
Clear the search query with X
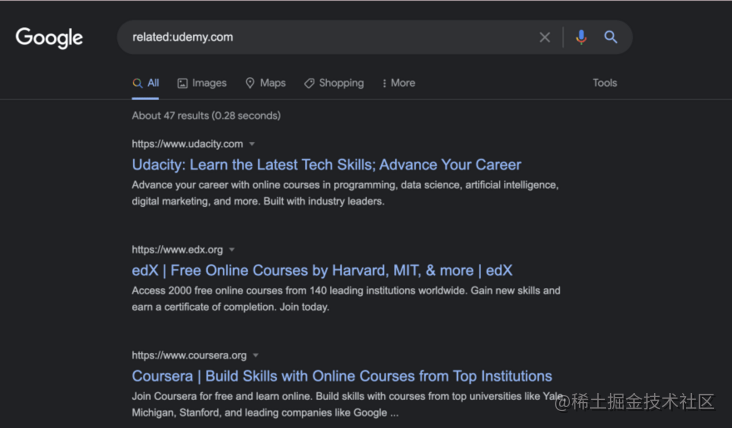[544, 37]
